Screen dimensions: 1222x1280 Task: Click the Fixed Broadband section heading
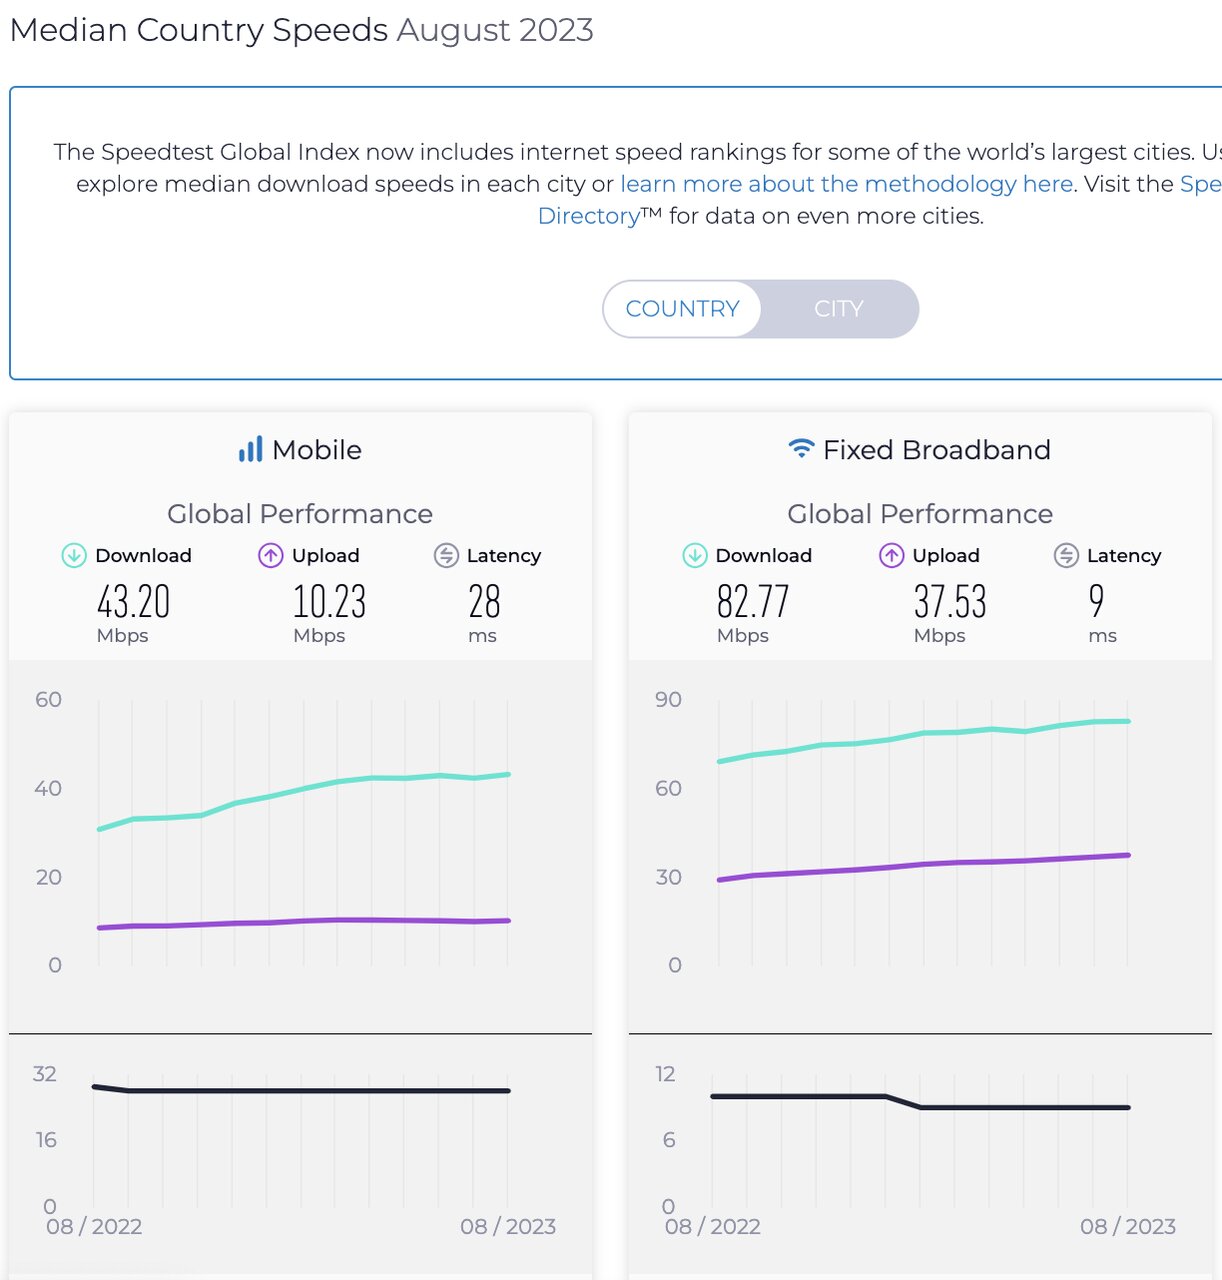pyautogui.click(x=936, y=450)
